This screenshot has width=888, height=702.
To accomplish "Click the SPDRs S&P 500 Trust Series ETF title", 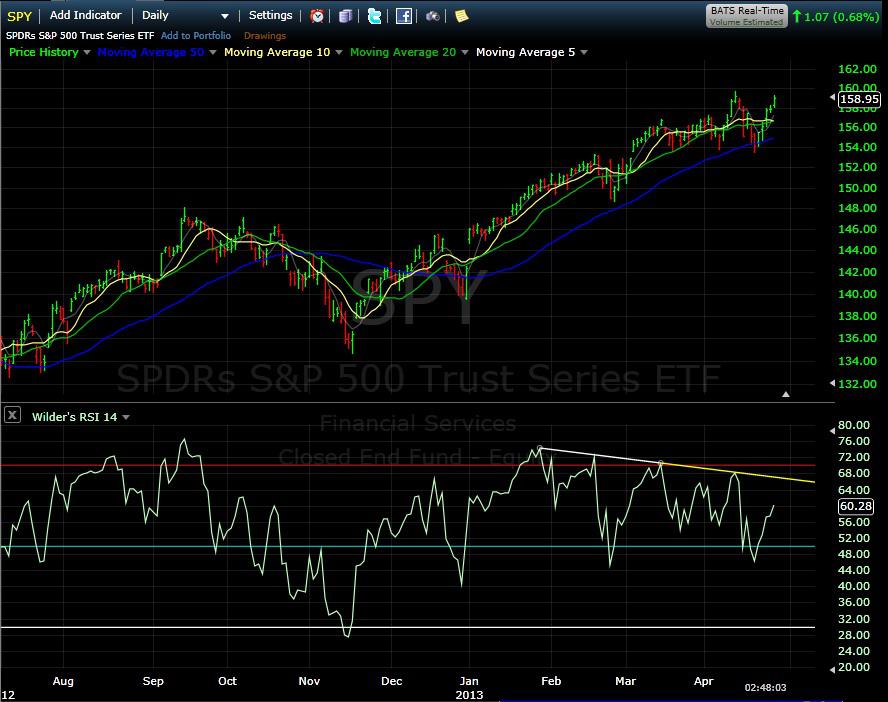I will (x=80, y=36).
